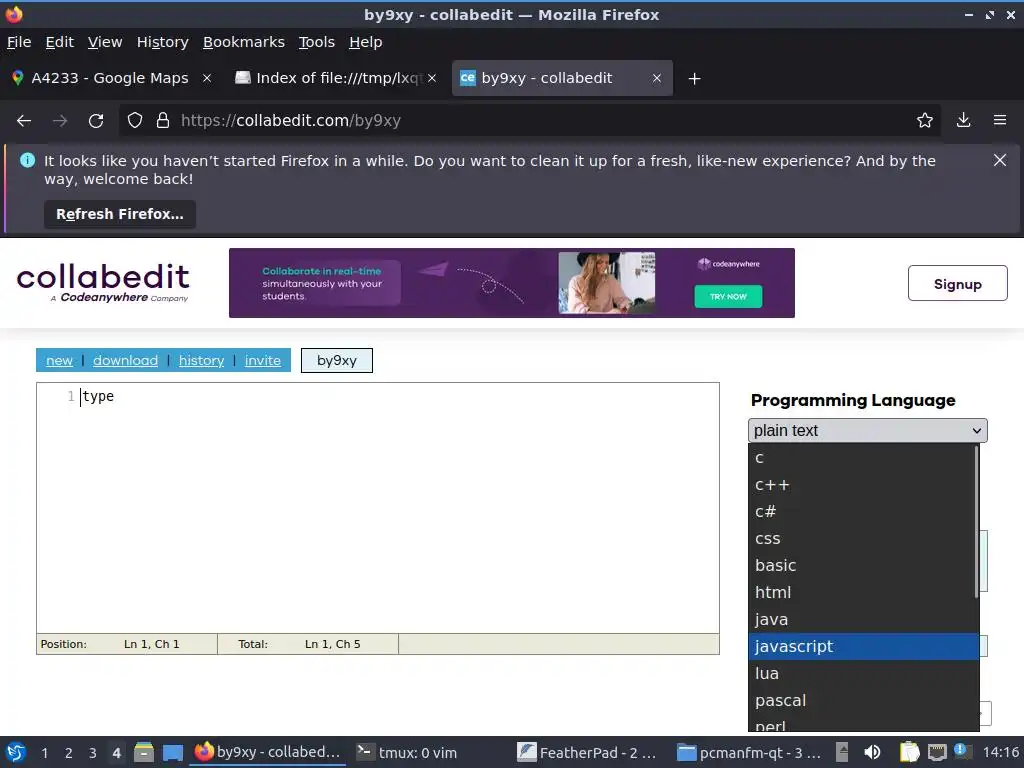Open the Tools menu
This screenshot has width=1024, height=768.
[x=317, y=42]
